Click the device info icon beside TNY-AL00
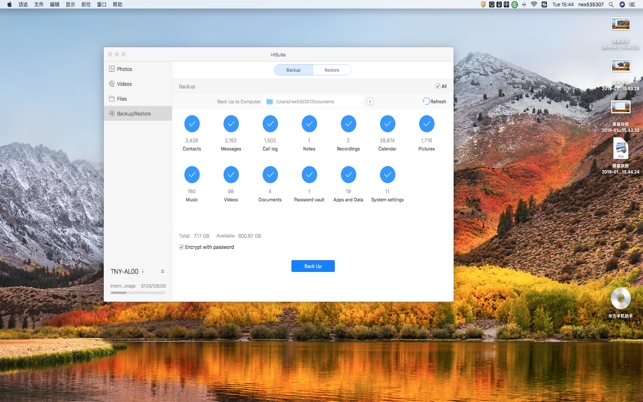 143,271
